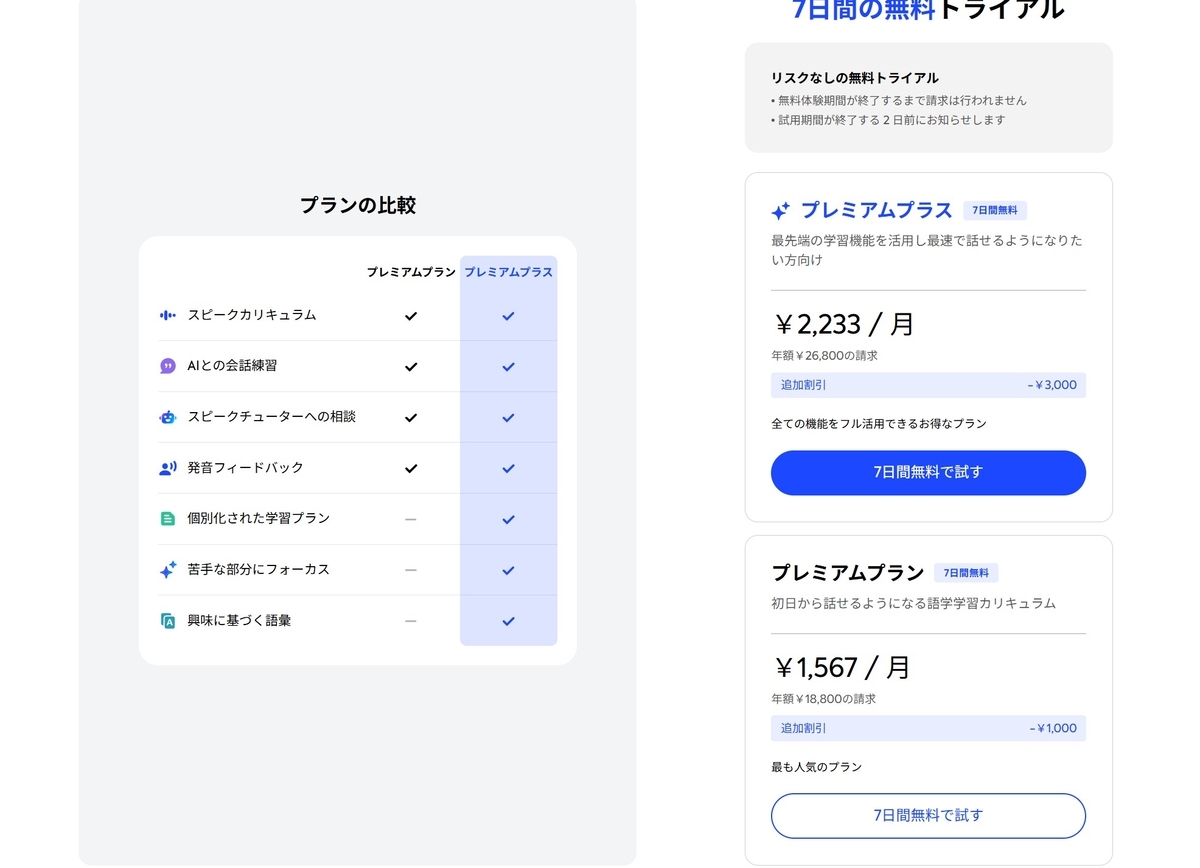
Task: Click the grey dash in 興味に基づく語彙 row
Action: click(410, 621)
